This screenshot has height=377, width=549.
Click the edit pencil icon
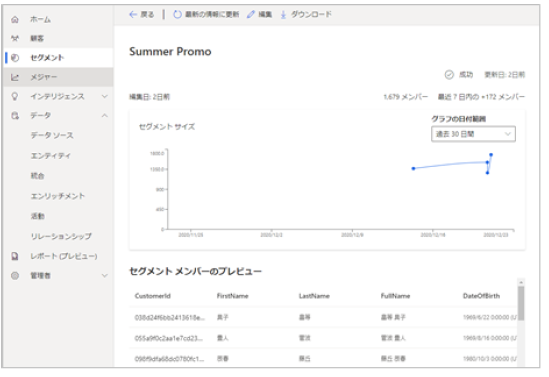coord(251,14)
